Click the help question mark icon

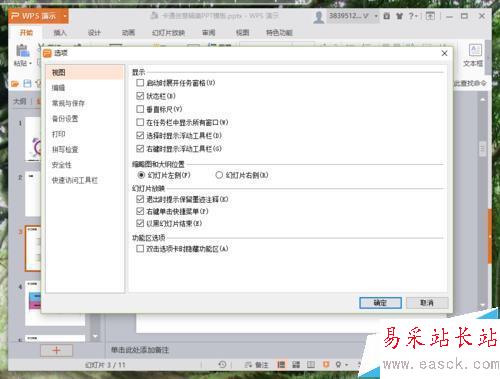point(411,16)
